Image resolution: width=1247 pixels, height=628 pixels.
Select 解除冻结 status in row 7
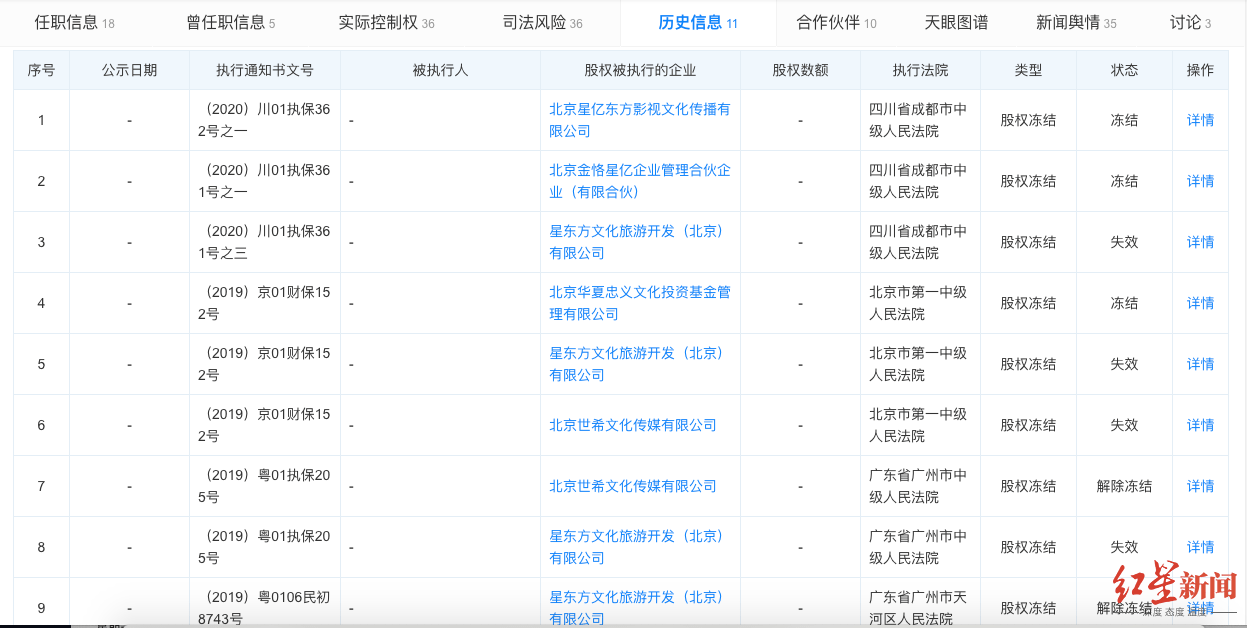click(1124, 486)
